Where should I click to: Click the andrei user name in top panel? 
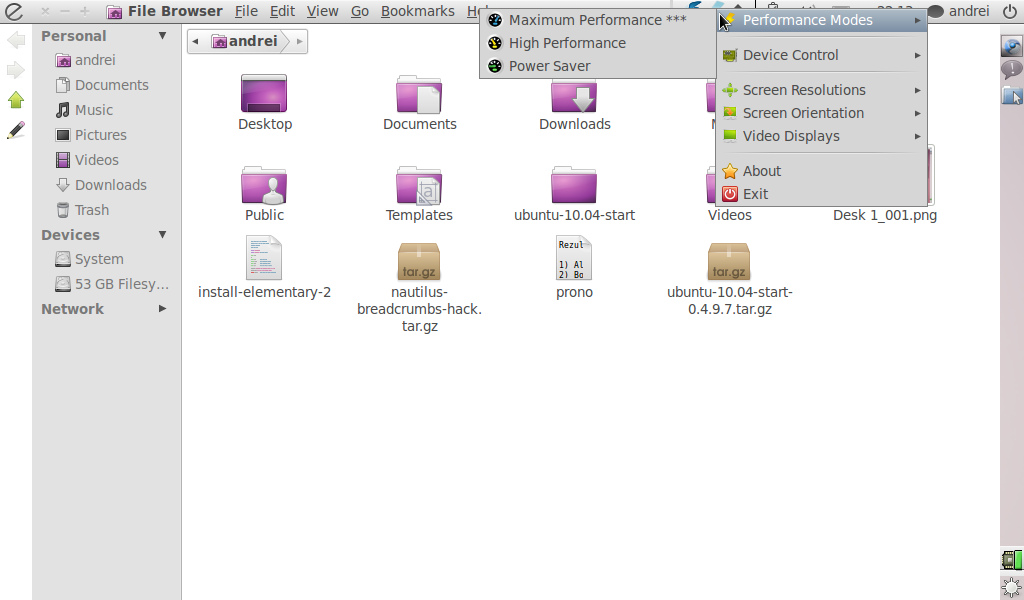click(x=968, y=12)
